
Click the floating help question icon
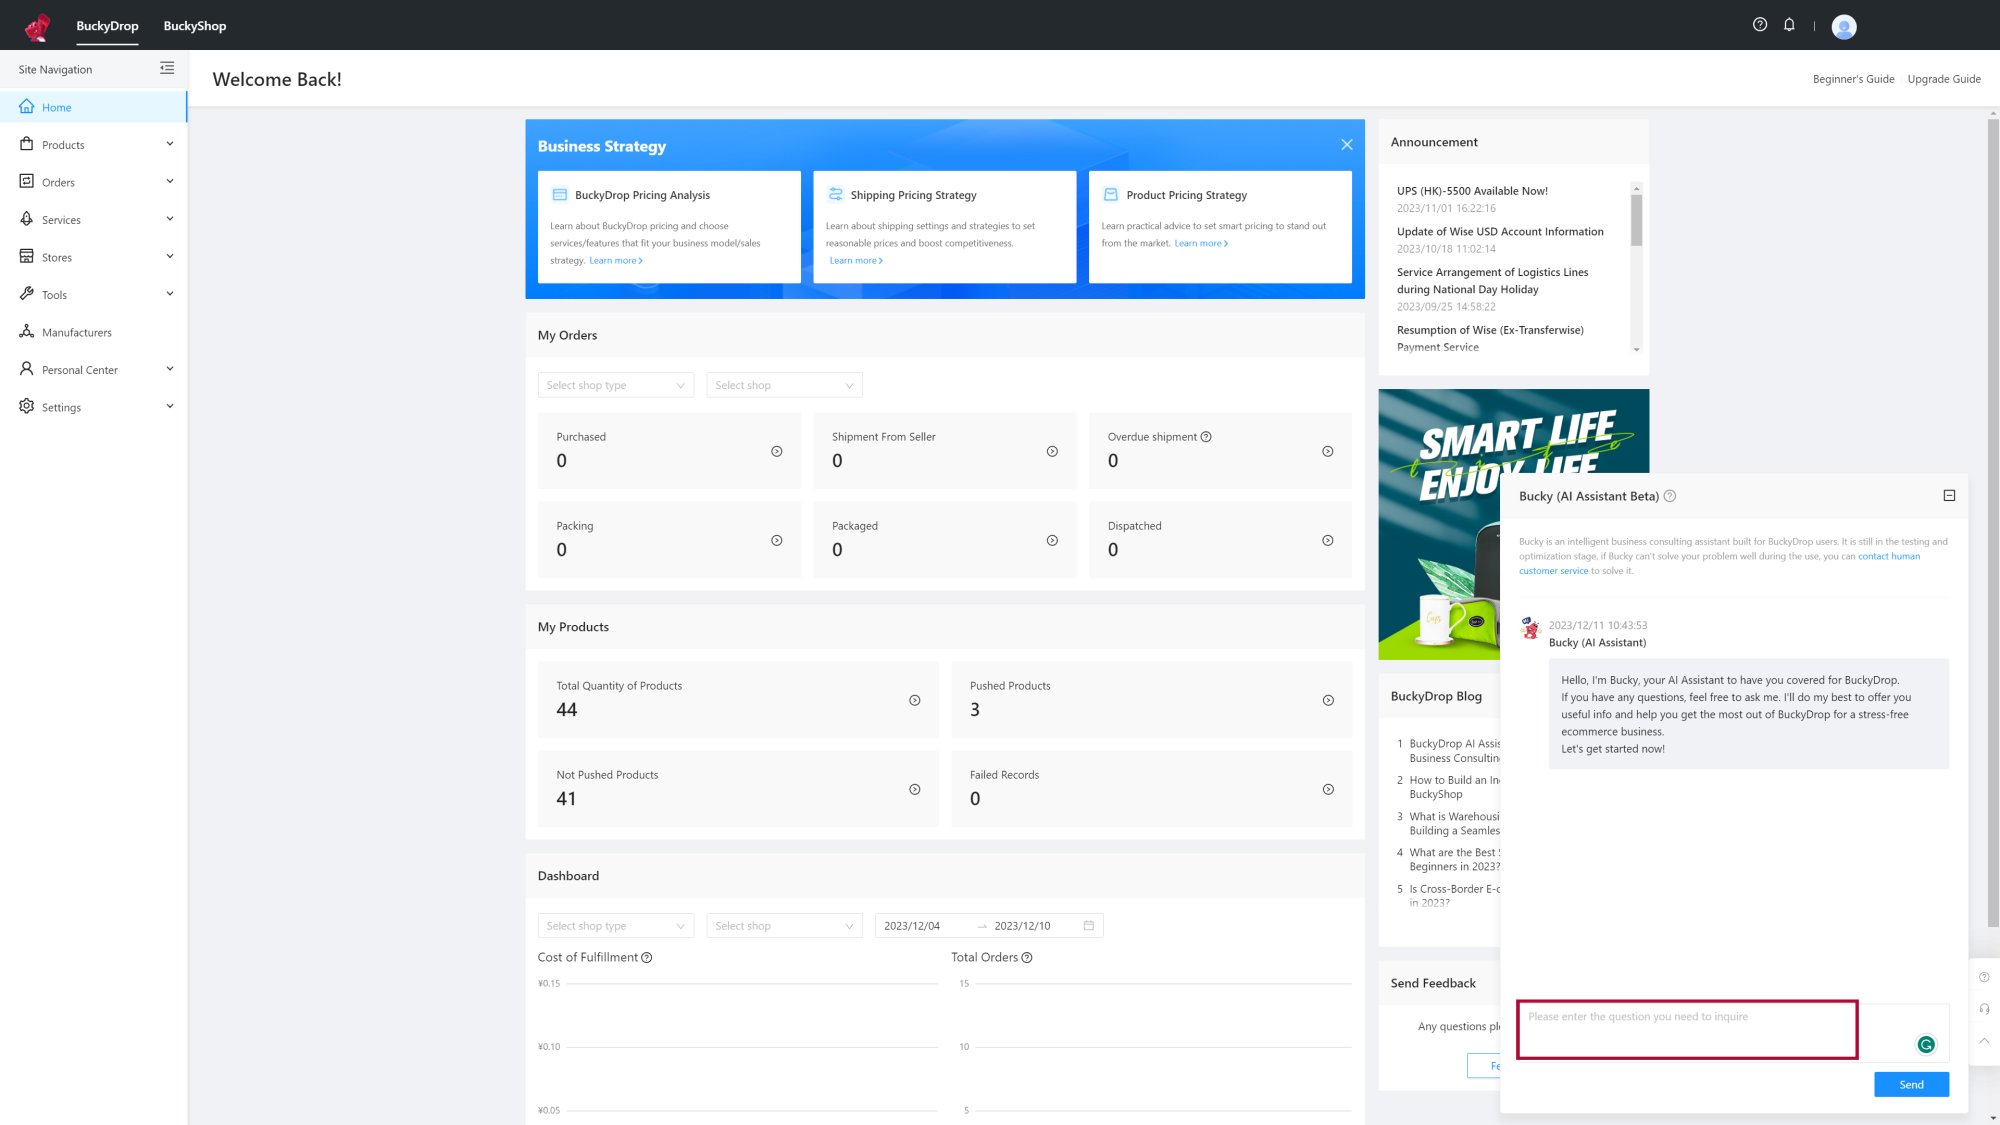[1984, 977]
